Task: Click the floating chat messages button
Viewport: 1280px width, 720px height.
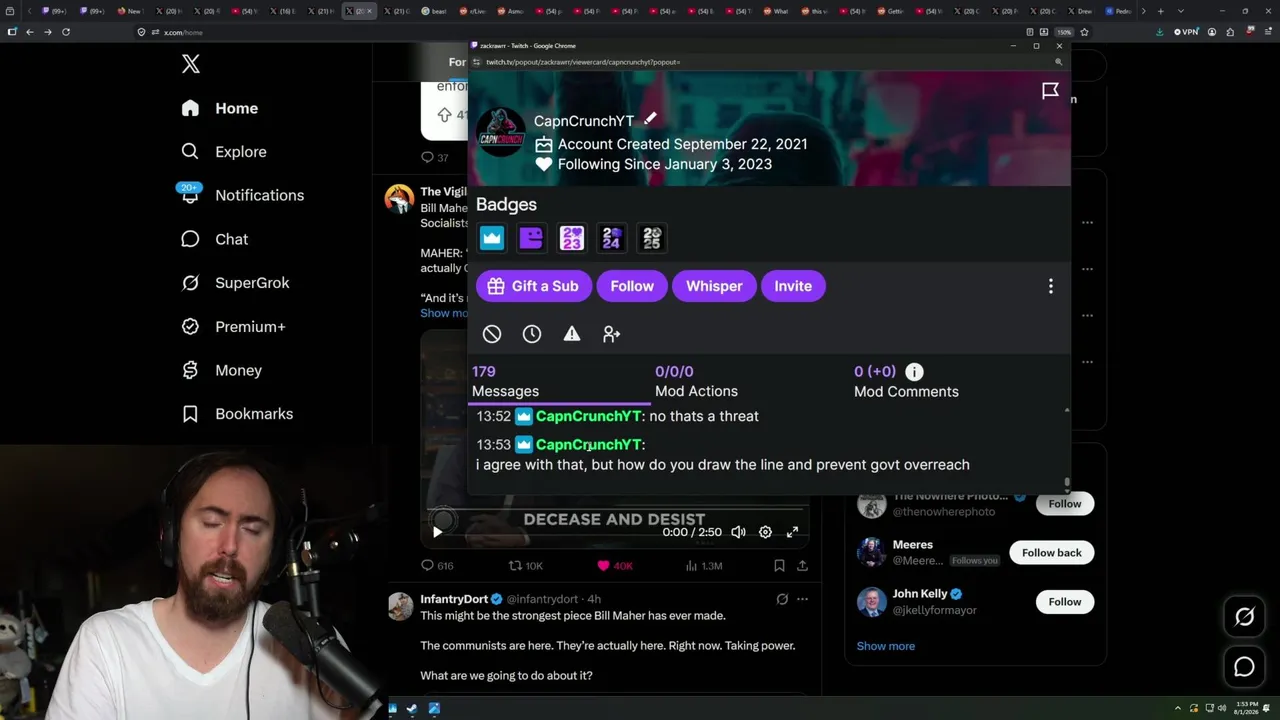Action: (1244, 667)
